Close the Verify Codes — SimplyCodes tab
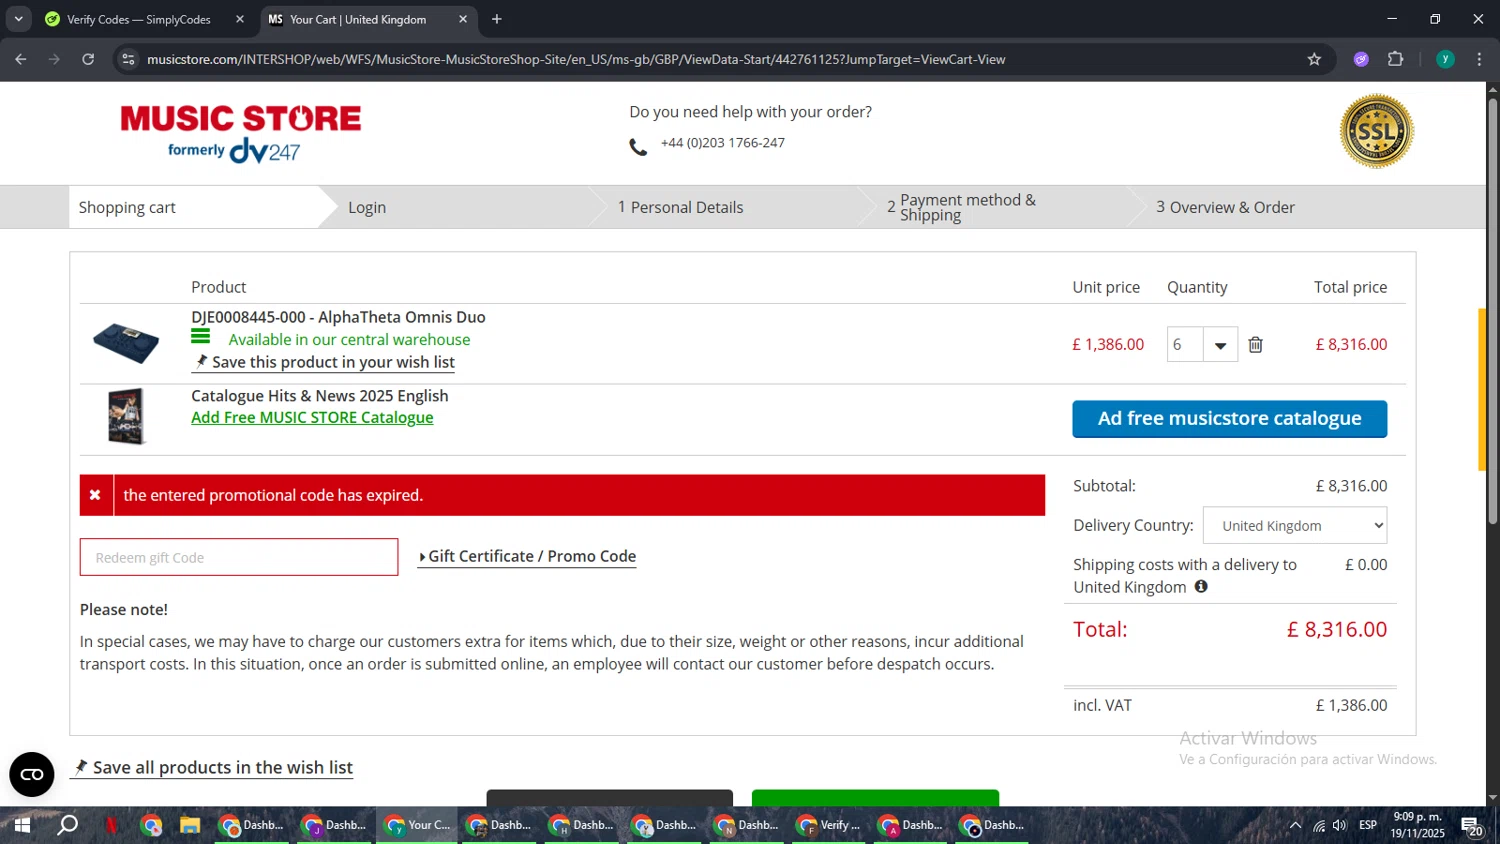Image resolution: width=1500 pixels, height=844 pixels. point(240,19)
